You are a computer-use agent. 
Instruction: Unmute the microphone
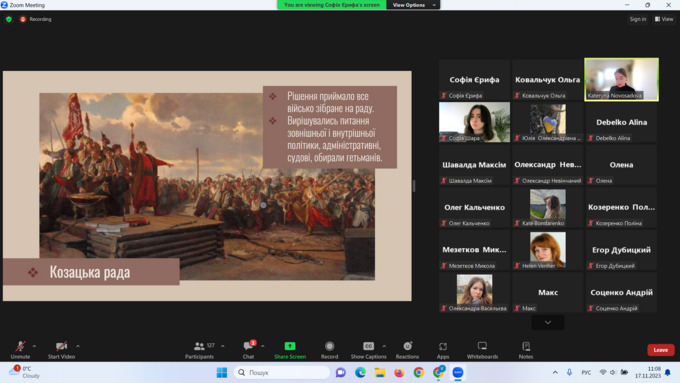pos(20,350)
